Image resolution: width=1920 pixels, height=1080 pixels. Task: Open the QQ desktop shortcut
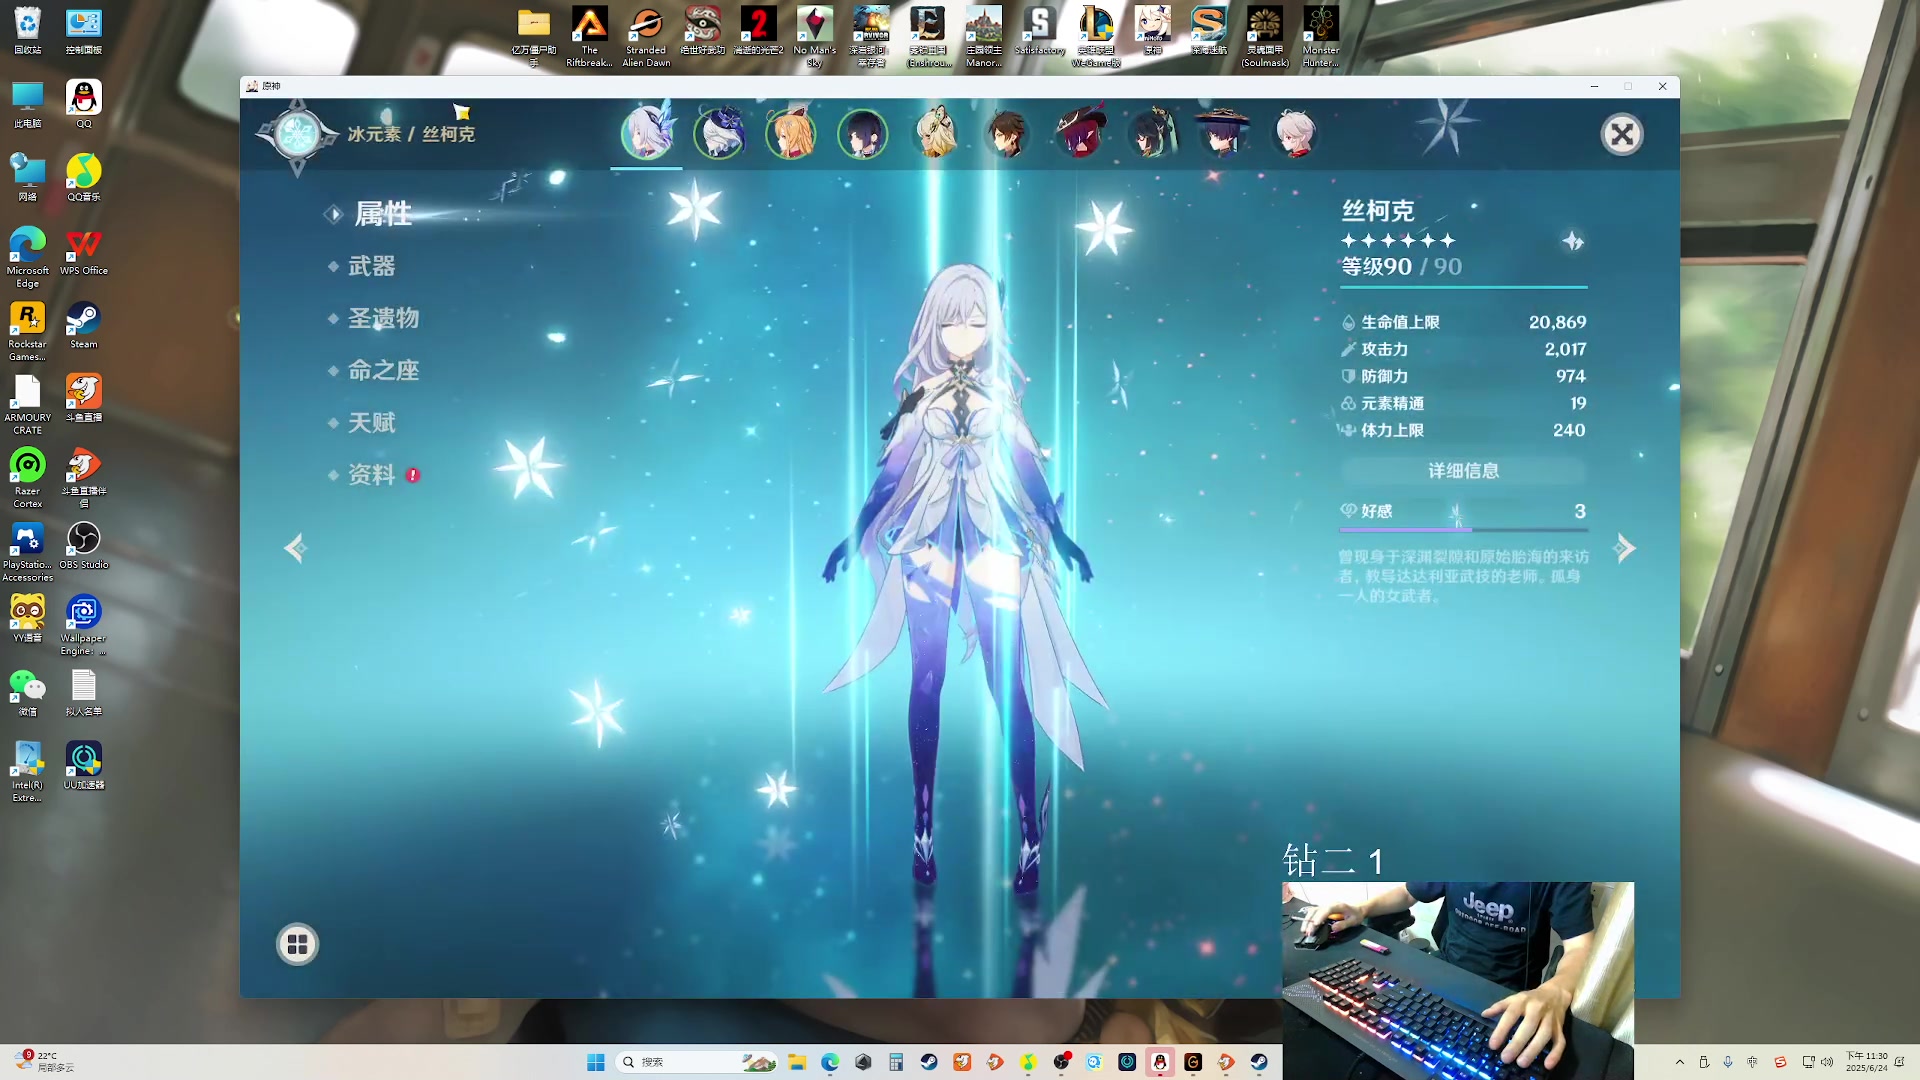pyautogui.click(x=84, y=104)
